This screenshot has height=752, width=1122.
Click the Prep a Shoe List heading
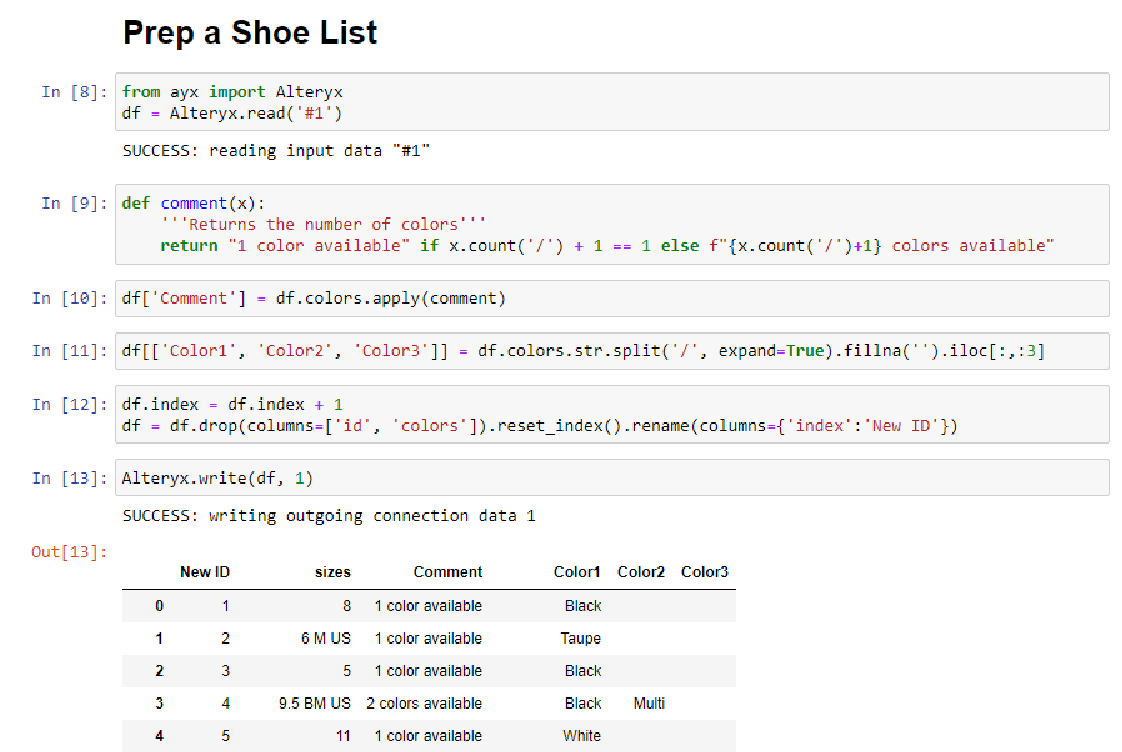(x=249, y=32)
